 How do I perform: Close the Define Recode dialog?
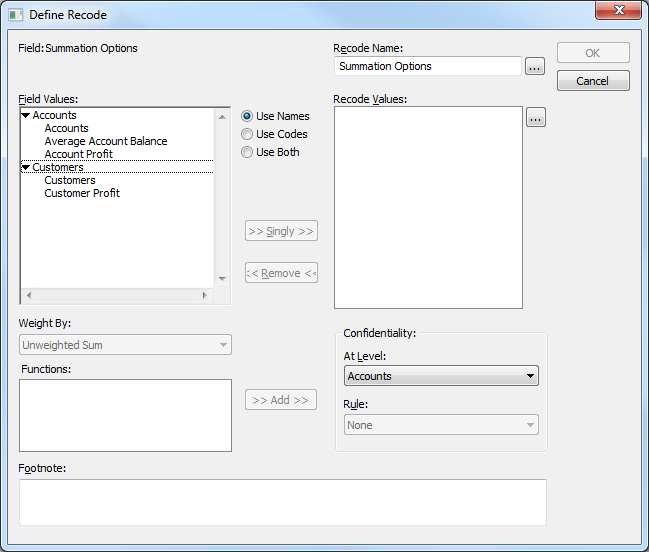(618, 12)
